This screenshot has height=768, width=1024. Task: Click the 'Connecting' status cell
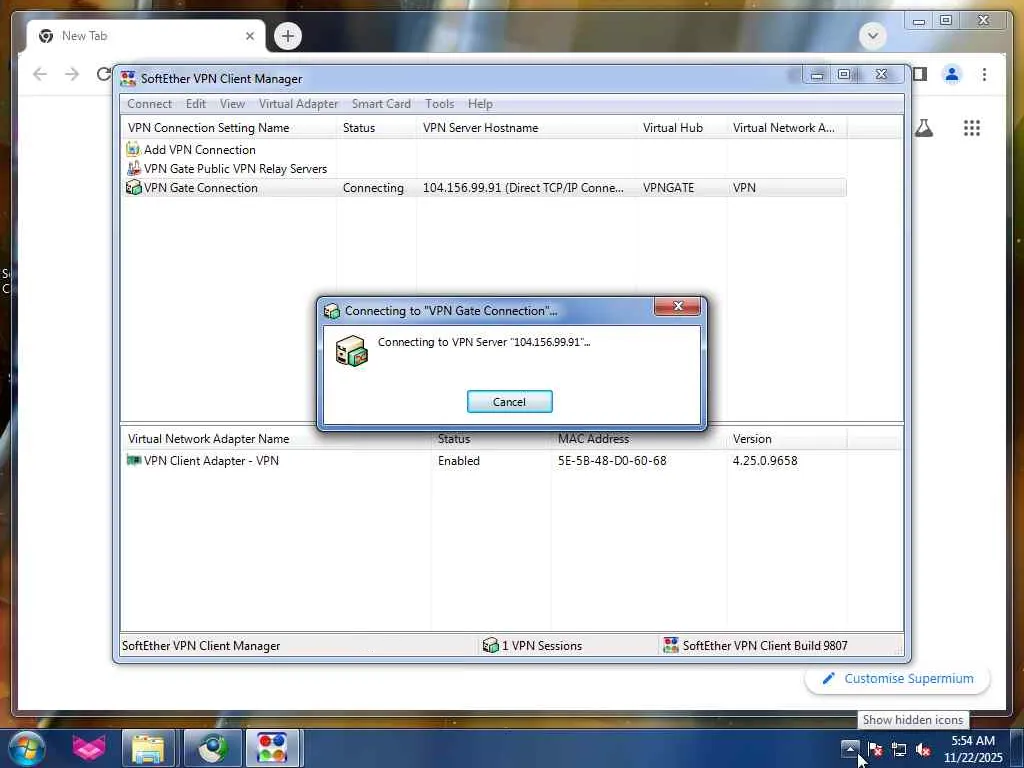click(373, 187)
